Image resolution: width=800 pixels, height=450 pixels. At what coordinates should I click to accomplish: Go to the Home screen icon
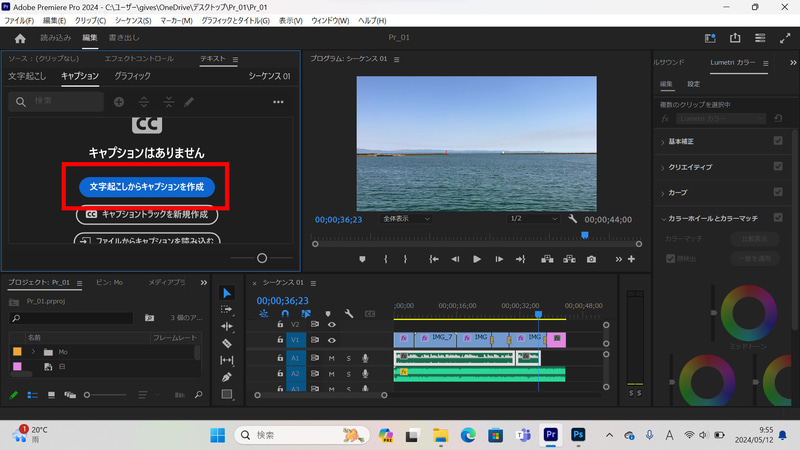(x=20, y=38)
